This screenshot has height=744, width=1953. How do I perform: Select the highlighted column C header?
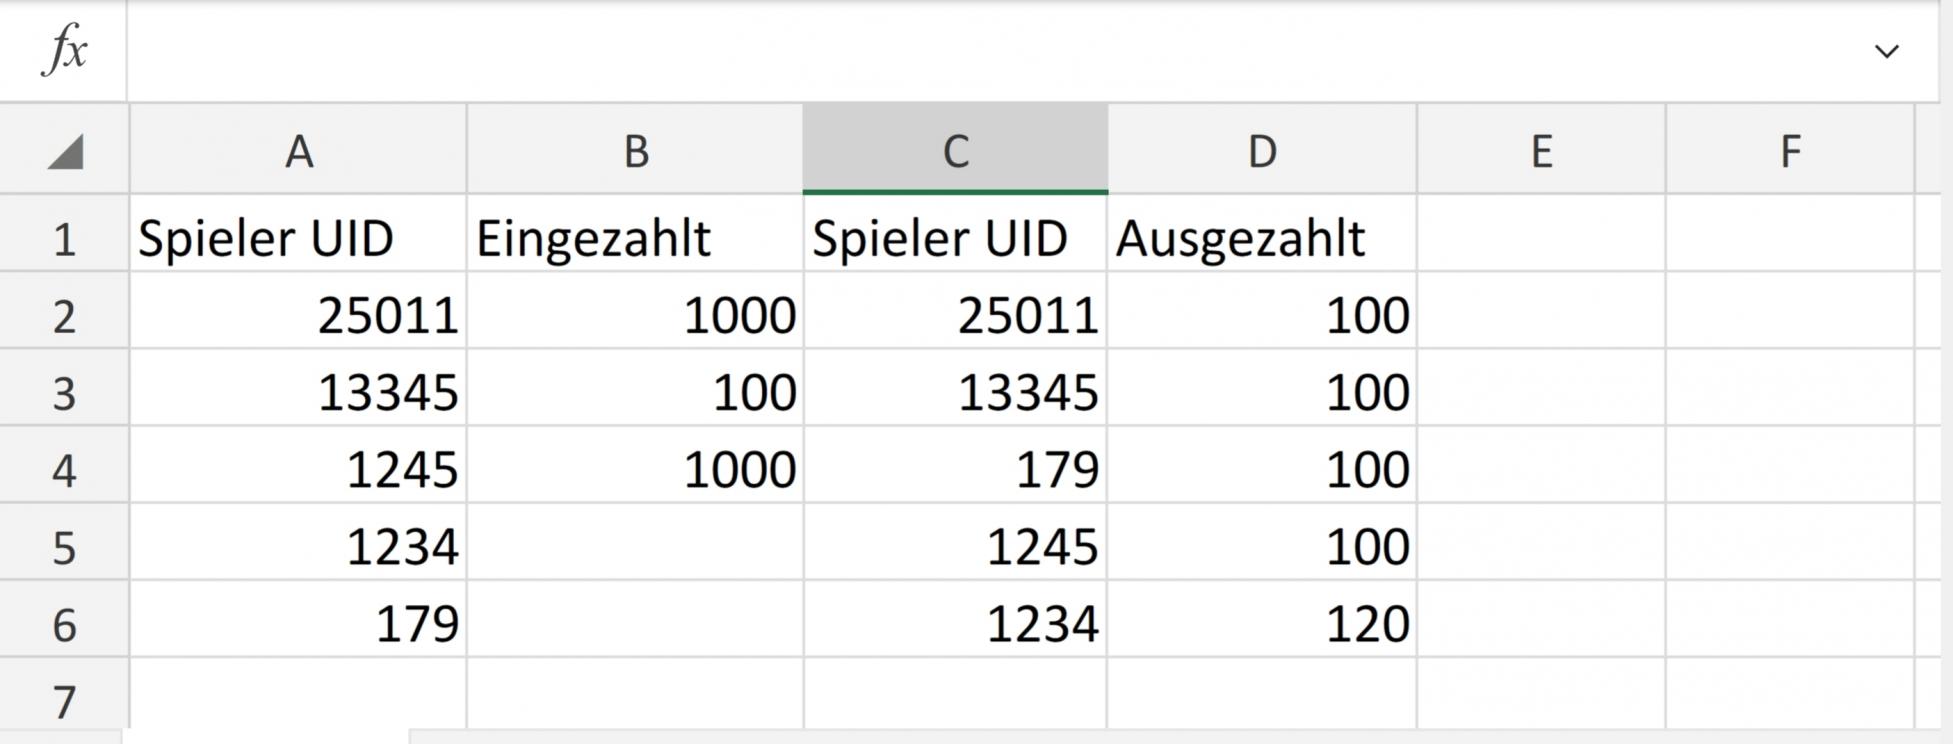pyautogui.click(x=955, y=150)
